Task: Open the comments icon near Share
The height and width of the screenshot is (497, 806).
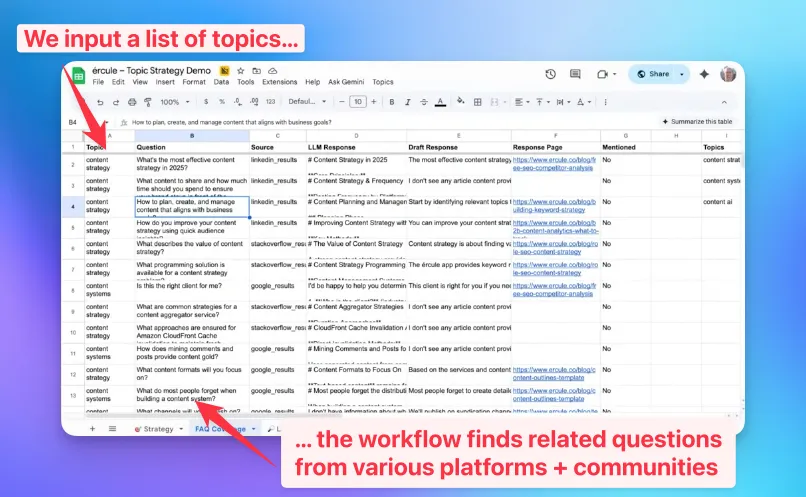Action: click(x=576, y=74)
